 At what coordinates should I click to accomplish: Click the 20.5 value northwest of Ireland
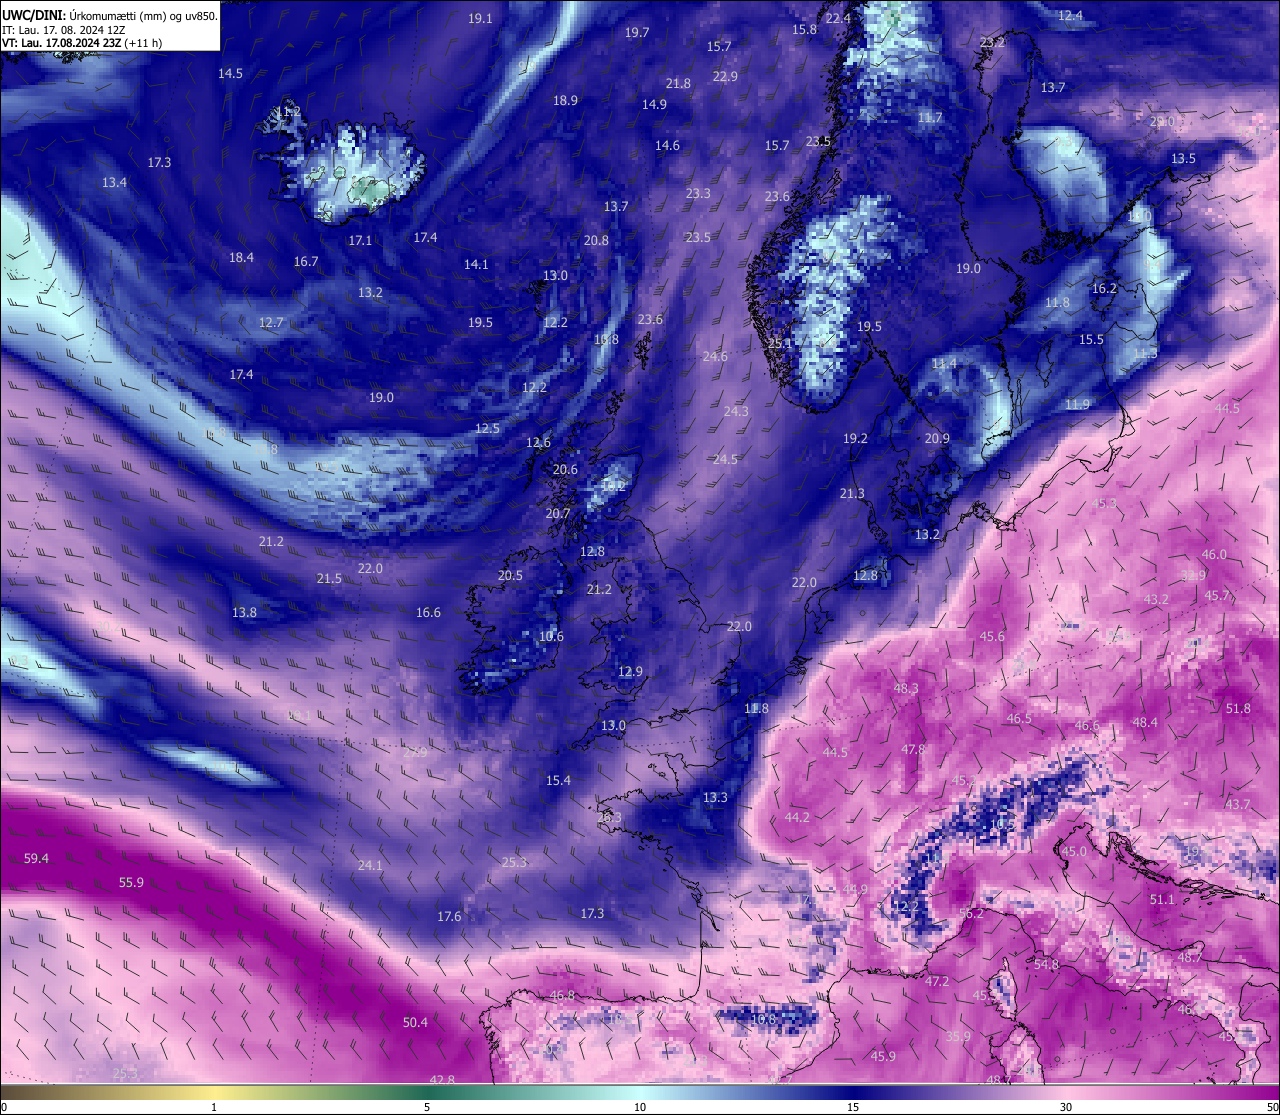pyautogui.click(x=510, y=576)
